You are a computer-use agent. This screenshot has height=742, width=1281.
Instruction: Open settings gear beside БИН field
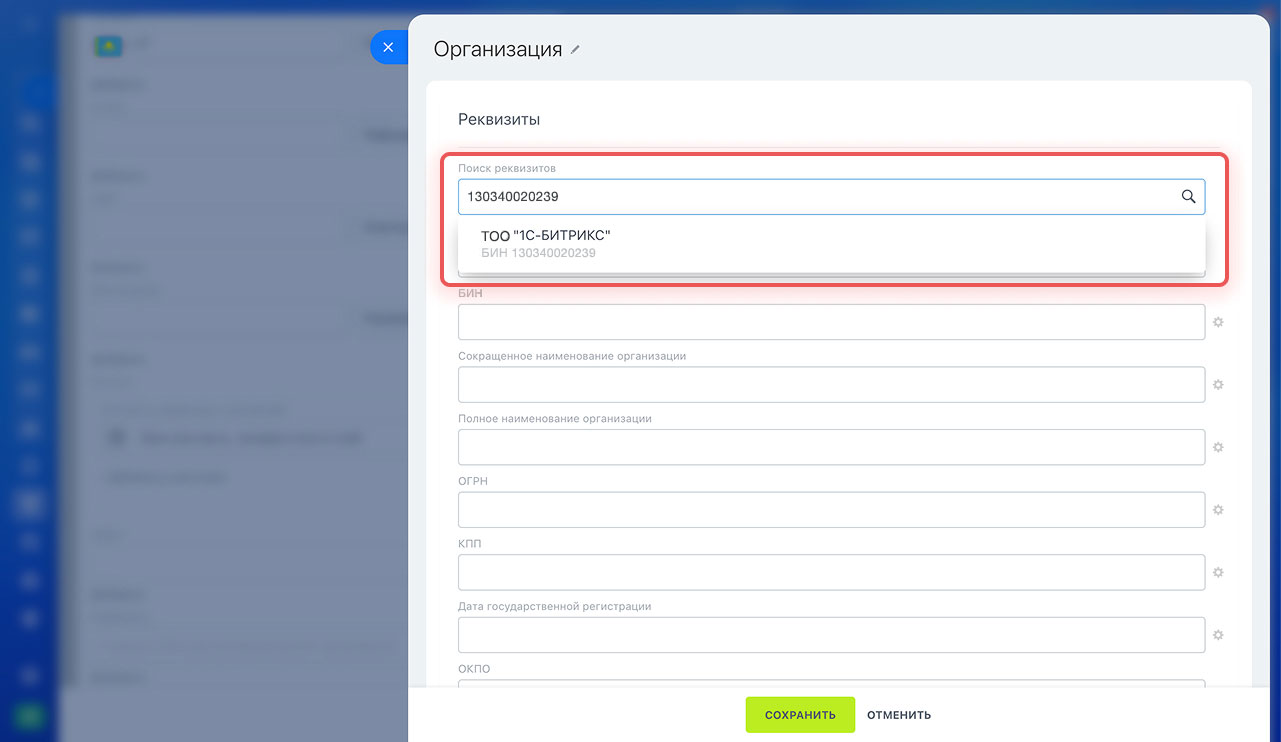(1218, 322)
